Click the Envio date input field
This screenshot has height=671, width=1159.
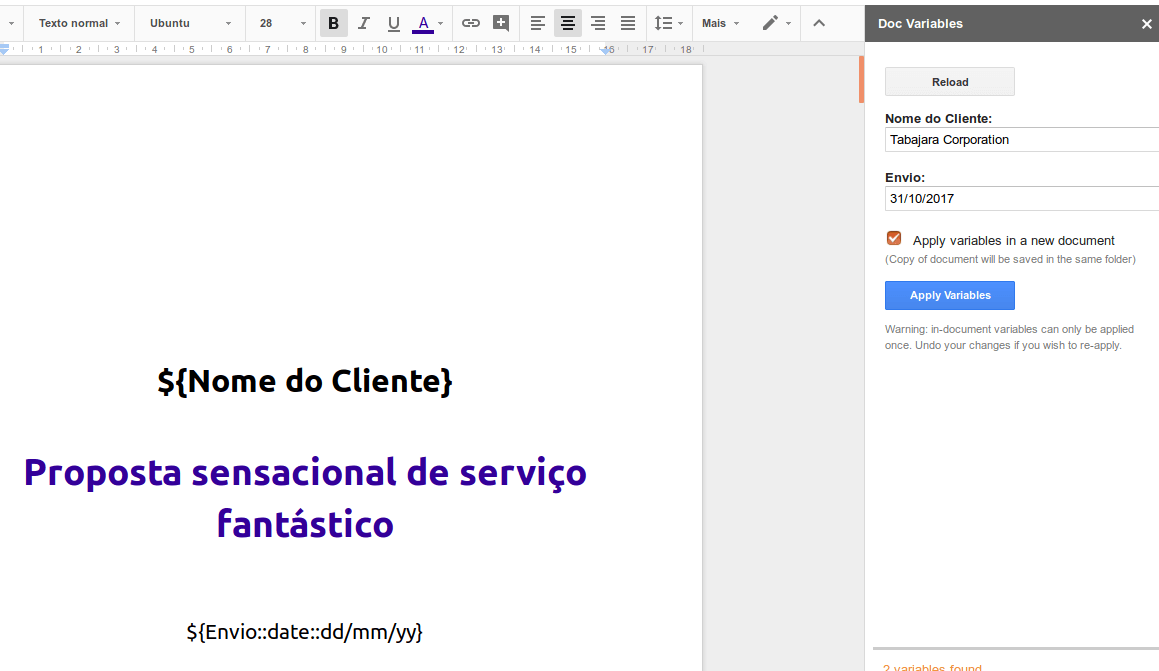1020,198
